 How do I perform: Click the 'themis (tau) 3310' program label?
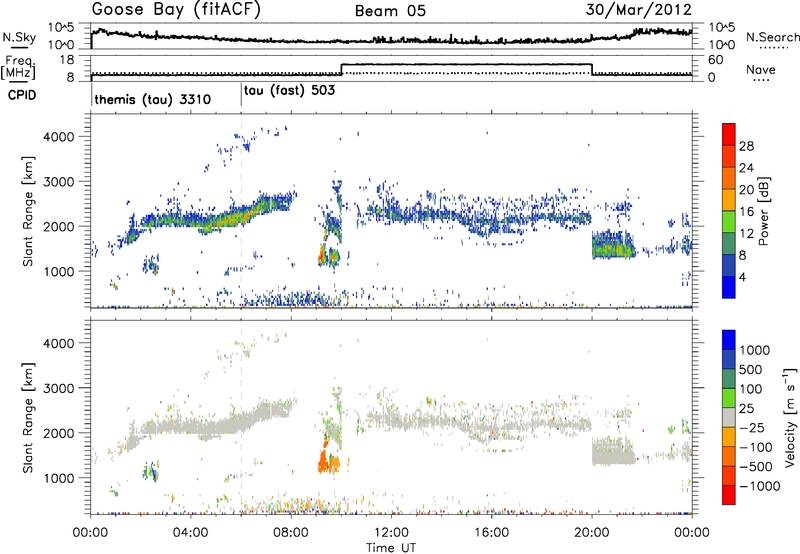pyautogui.click(x=153, y=99)
